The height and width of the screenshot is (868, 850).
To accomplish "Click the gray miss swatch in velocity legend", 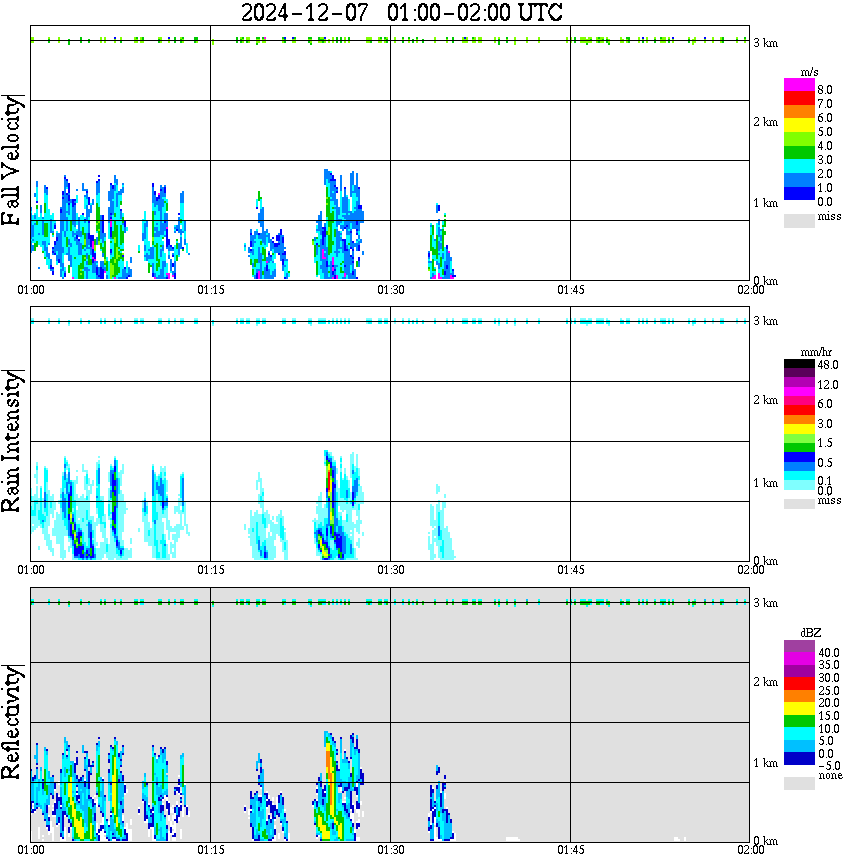I will coord(799,220).
